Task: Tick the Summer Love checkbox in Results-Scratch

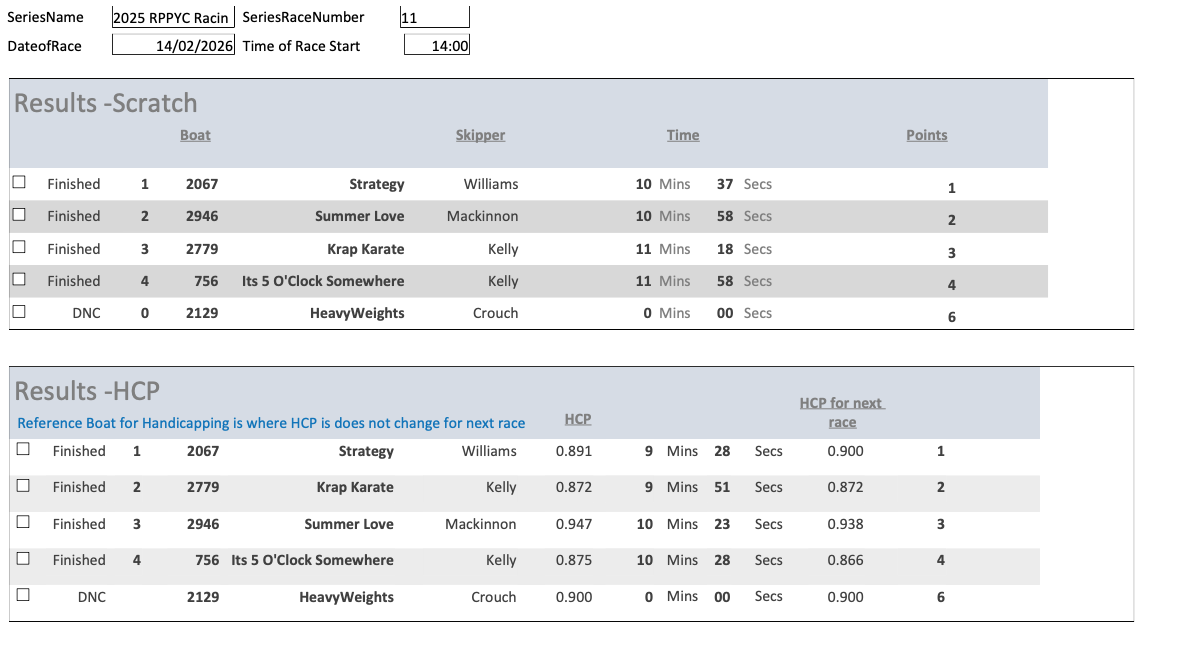Action: (x=19, y=215)
